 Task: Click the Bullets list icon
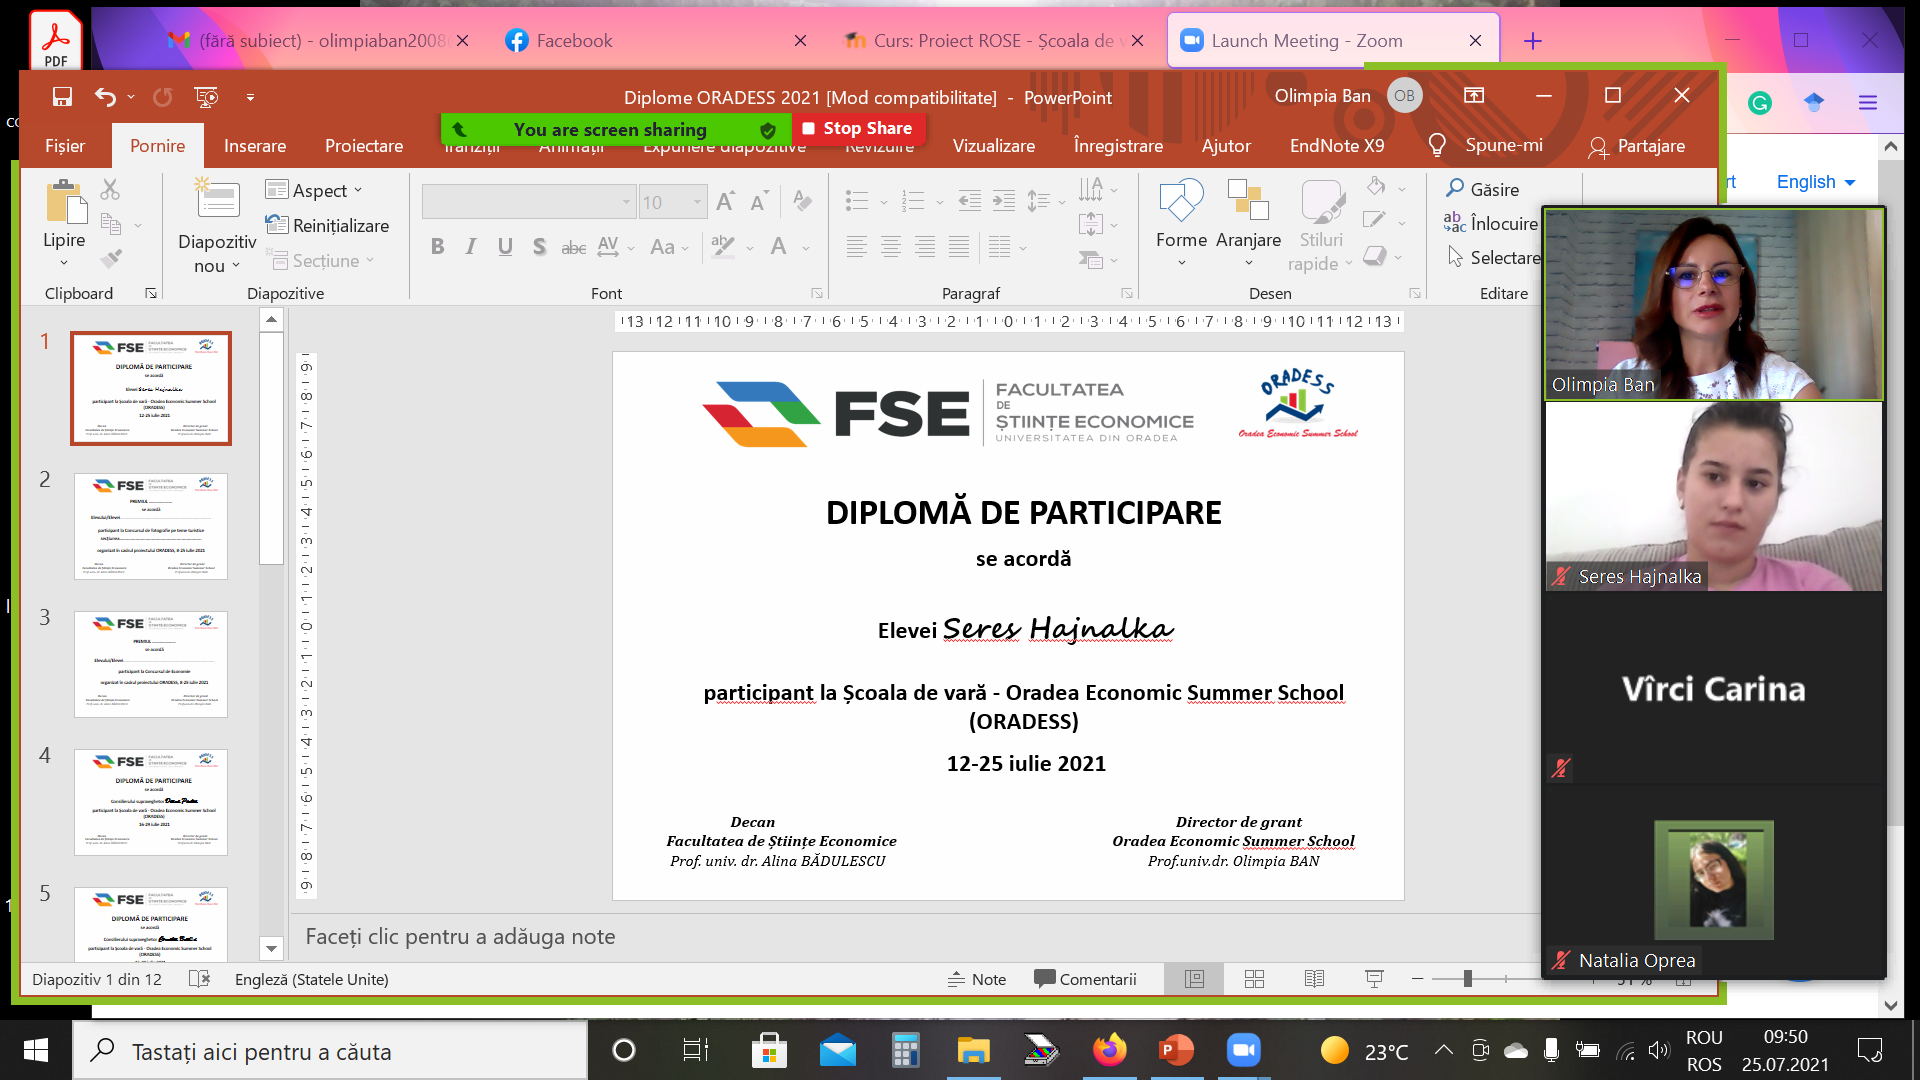(x=857, y=201)
